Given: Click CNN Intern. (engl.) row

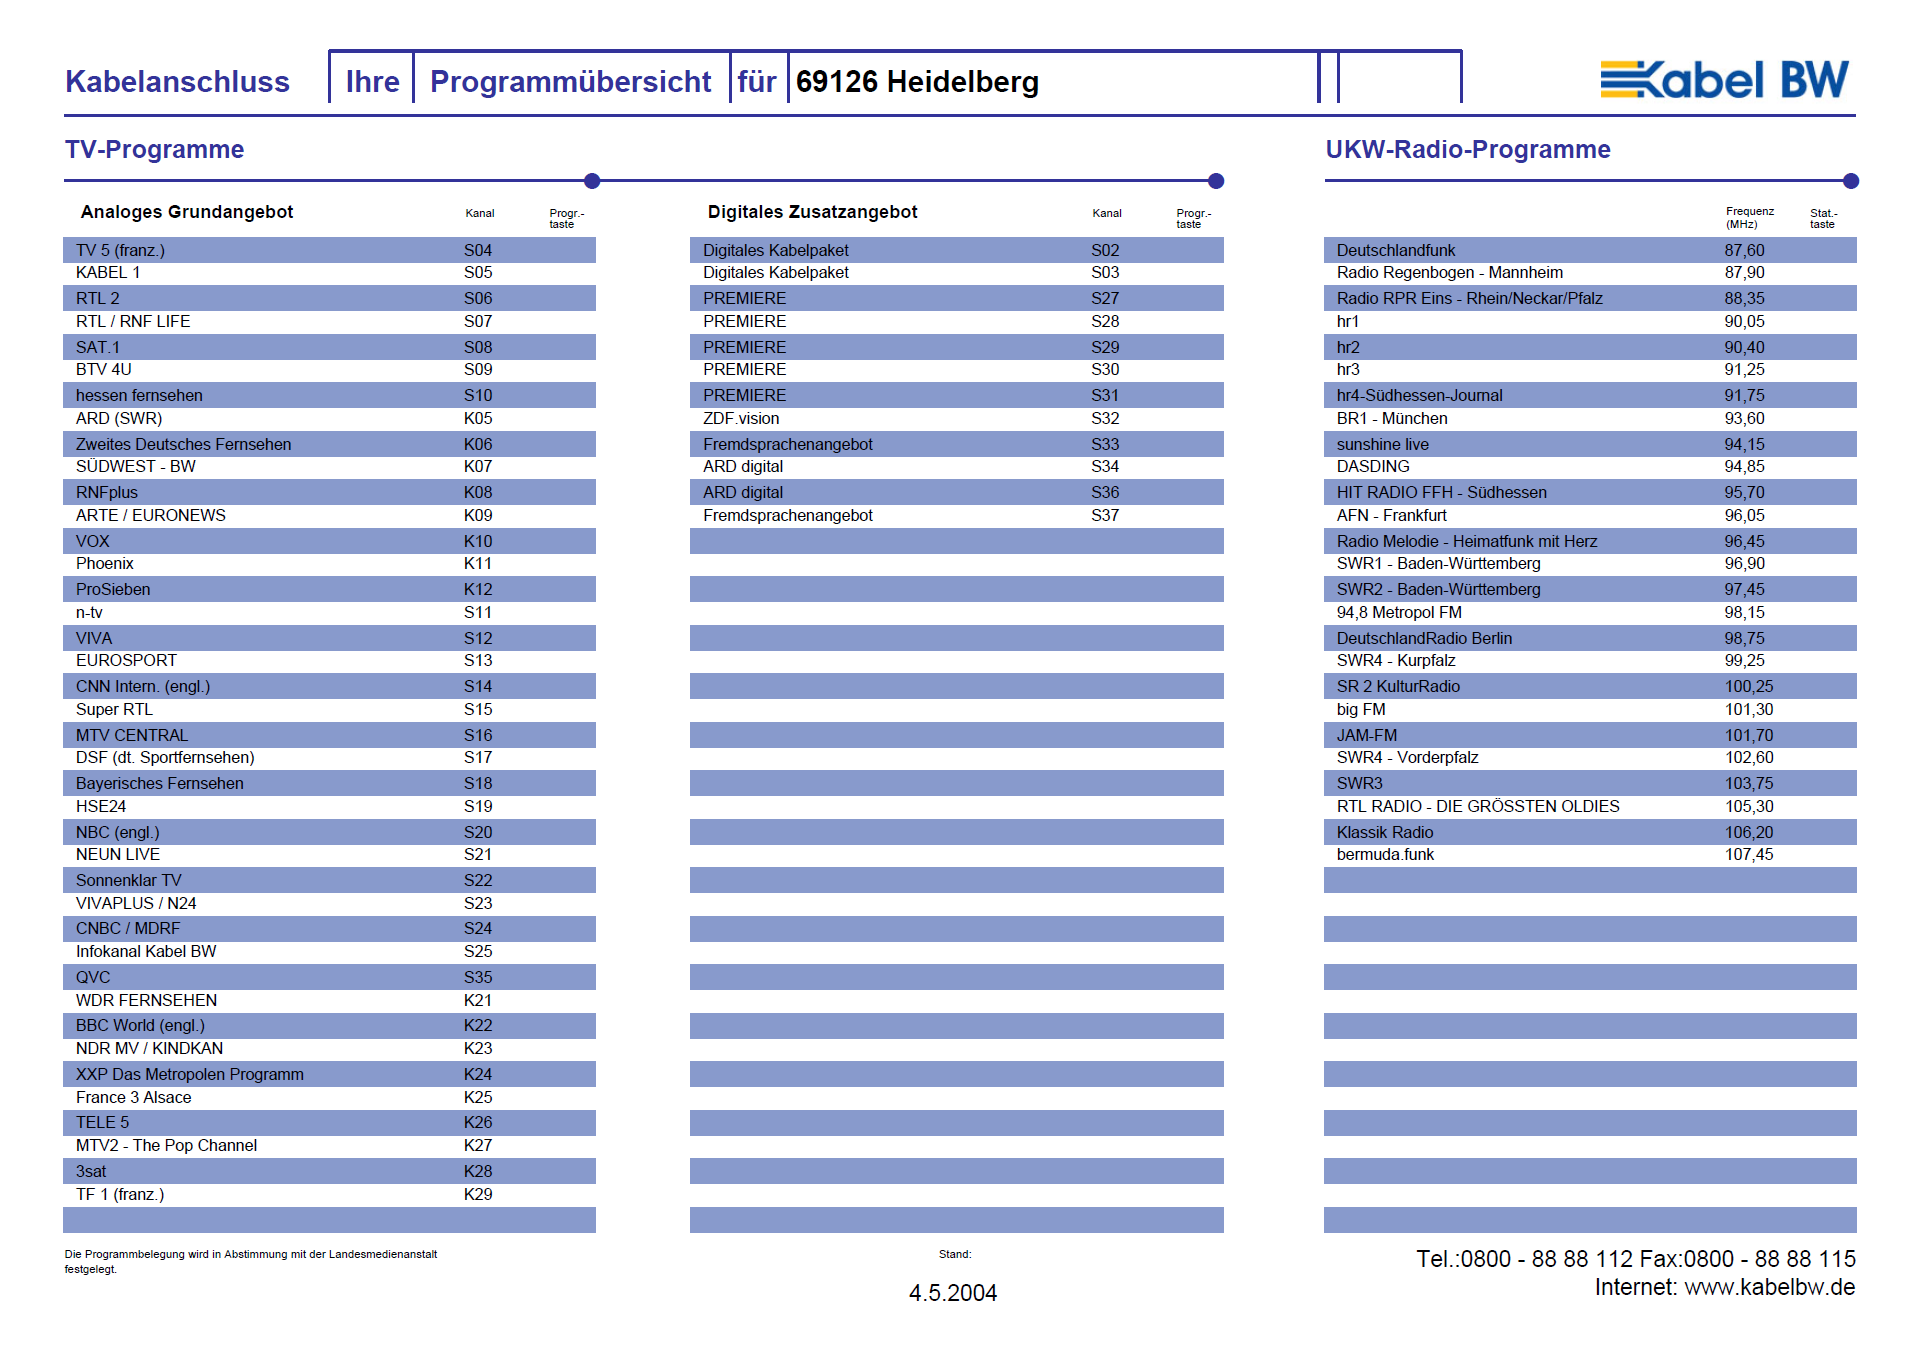Looking at the screenshot, I should [329, 686].
